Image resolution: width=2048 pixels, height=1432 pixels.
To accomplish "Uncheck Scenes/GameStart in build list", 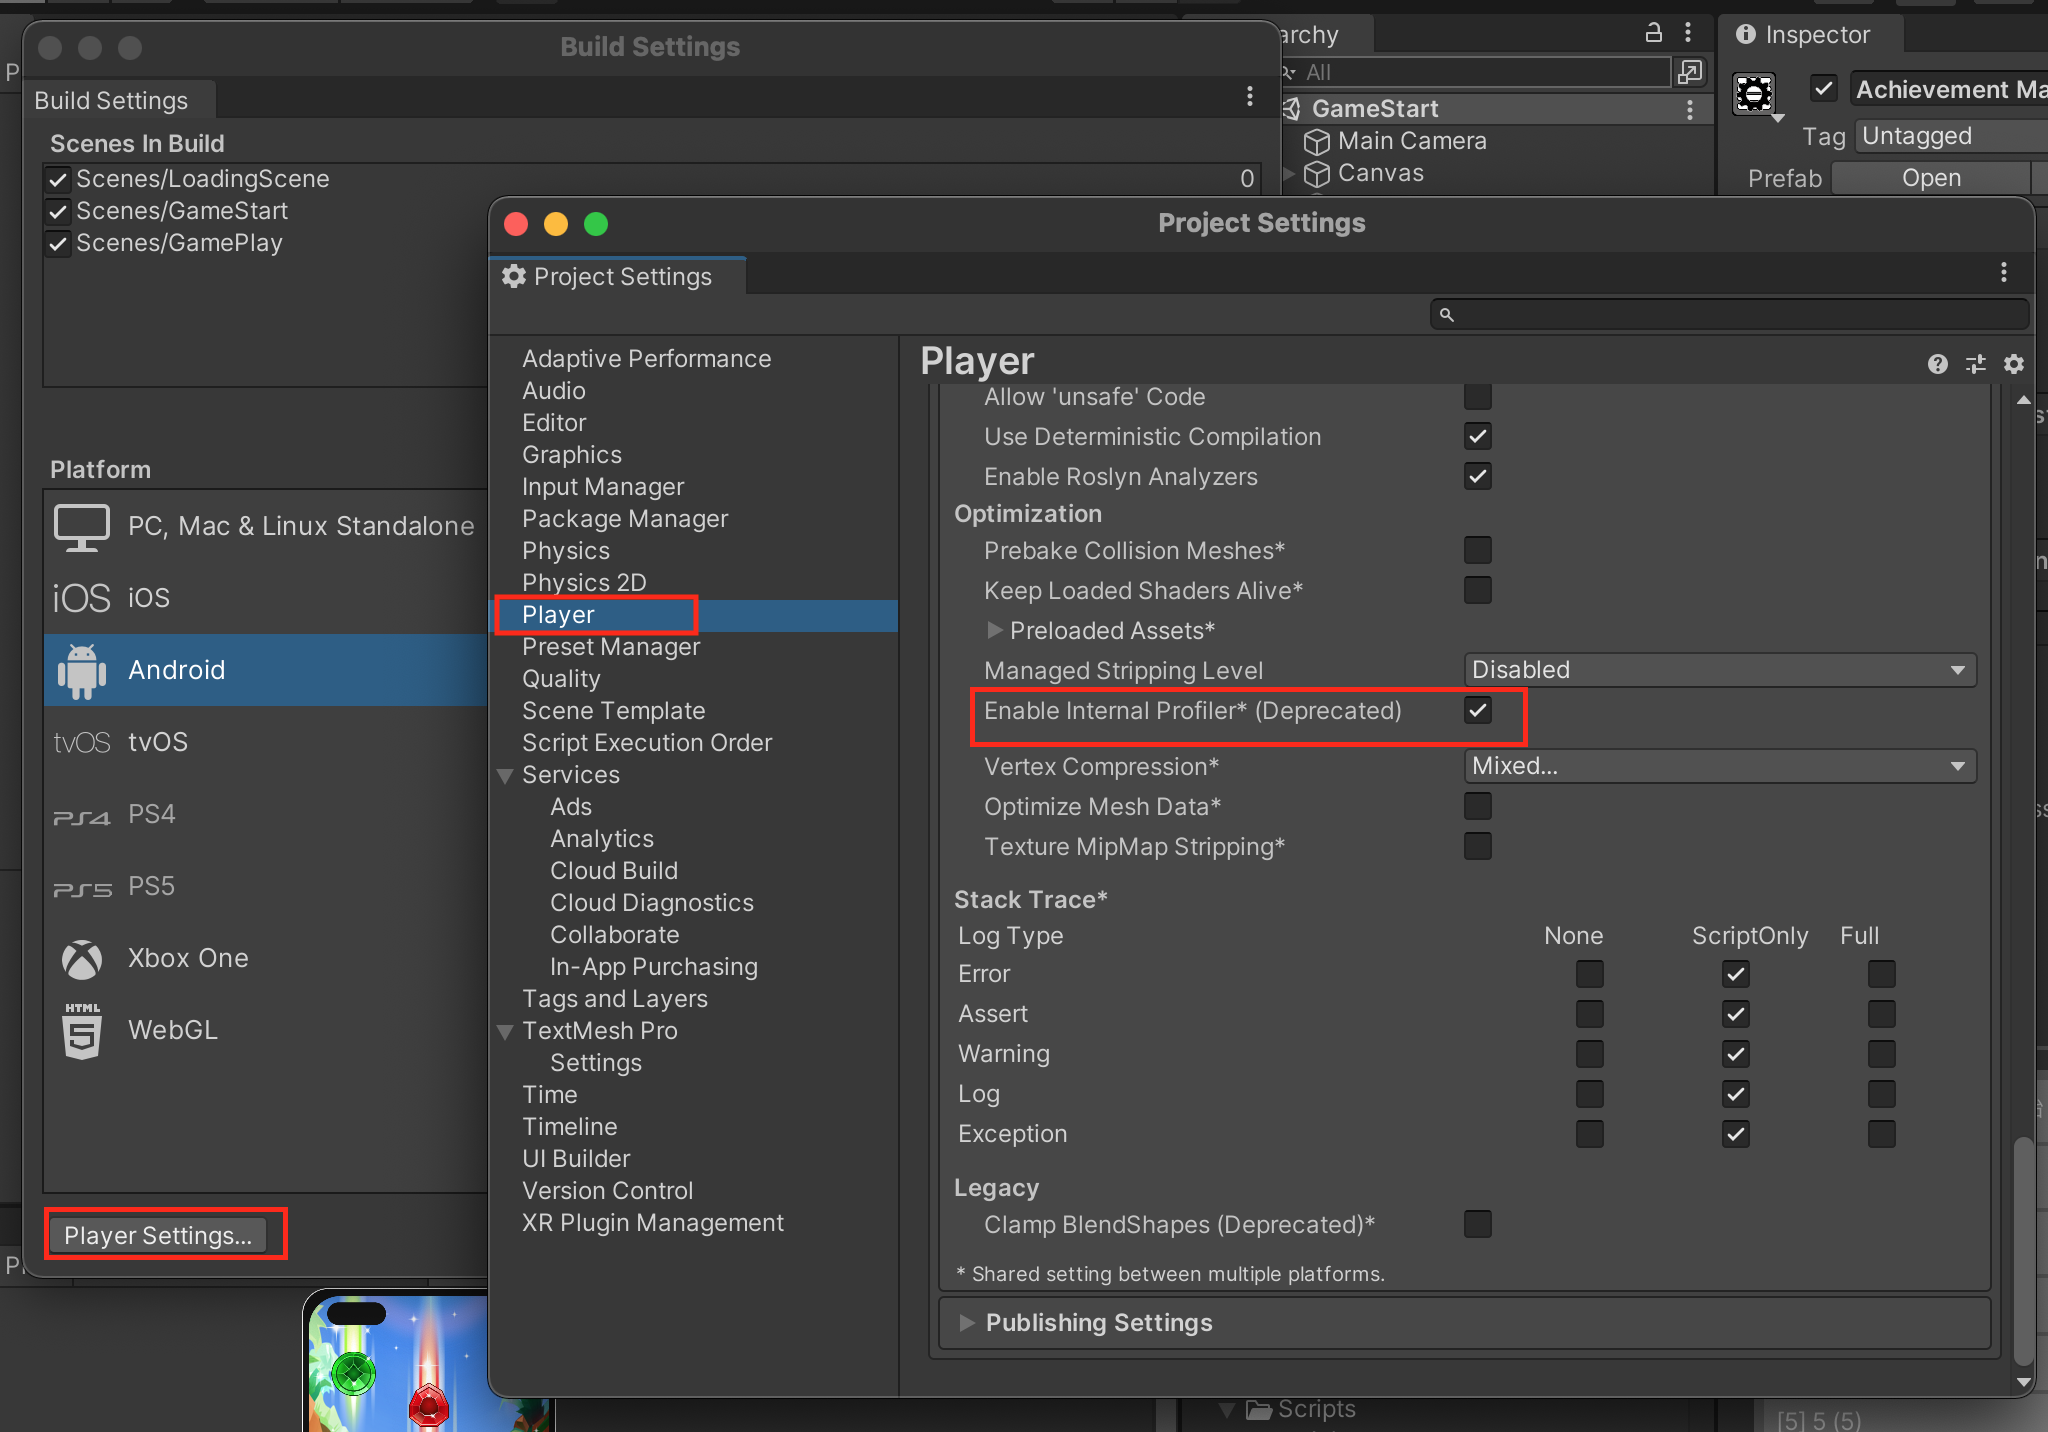I will (58, 211).
